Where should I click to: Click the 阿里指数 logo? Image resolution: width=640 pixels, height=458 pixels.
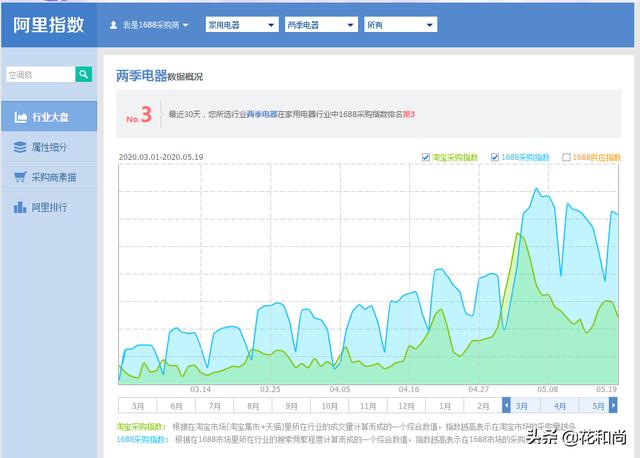[49, 25]
